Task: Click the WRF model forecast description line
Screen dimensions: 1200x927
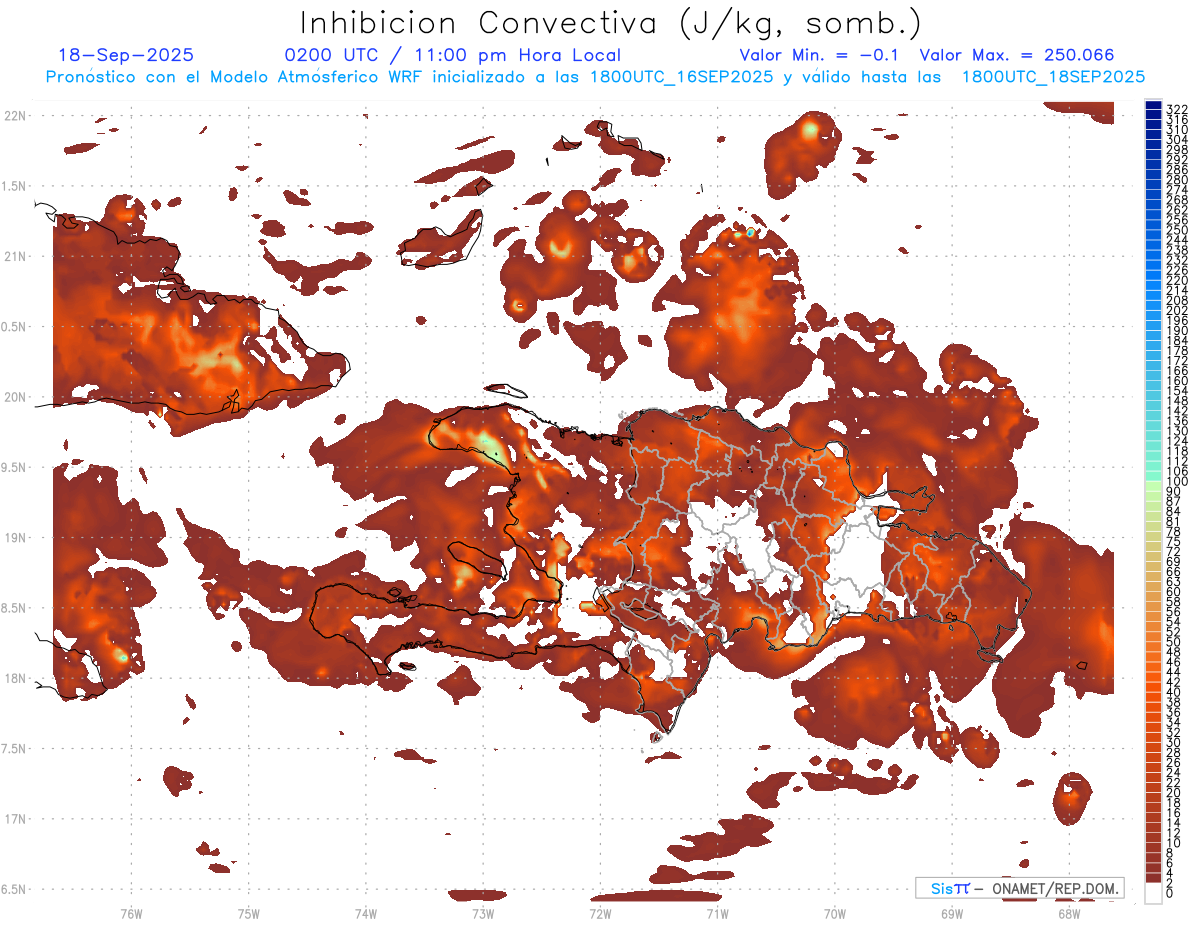Action: (x=595, y=77)
